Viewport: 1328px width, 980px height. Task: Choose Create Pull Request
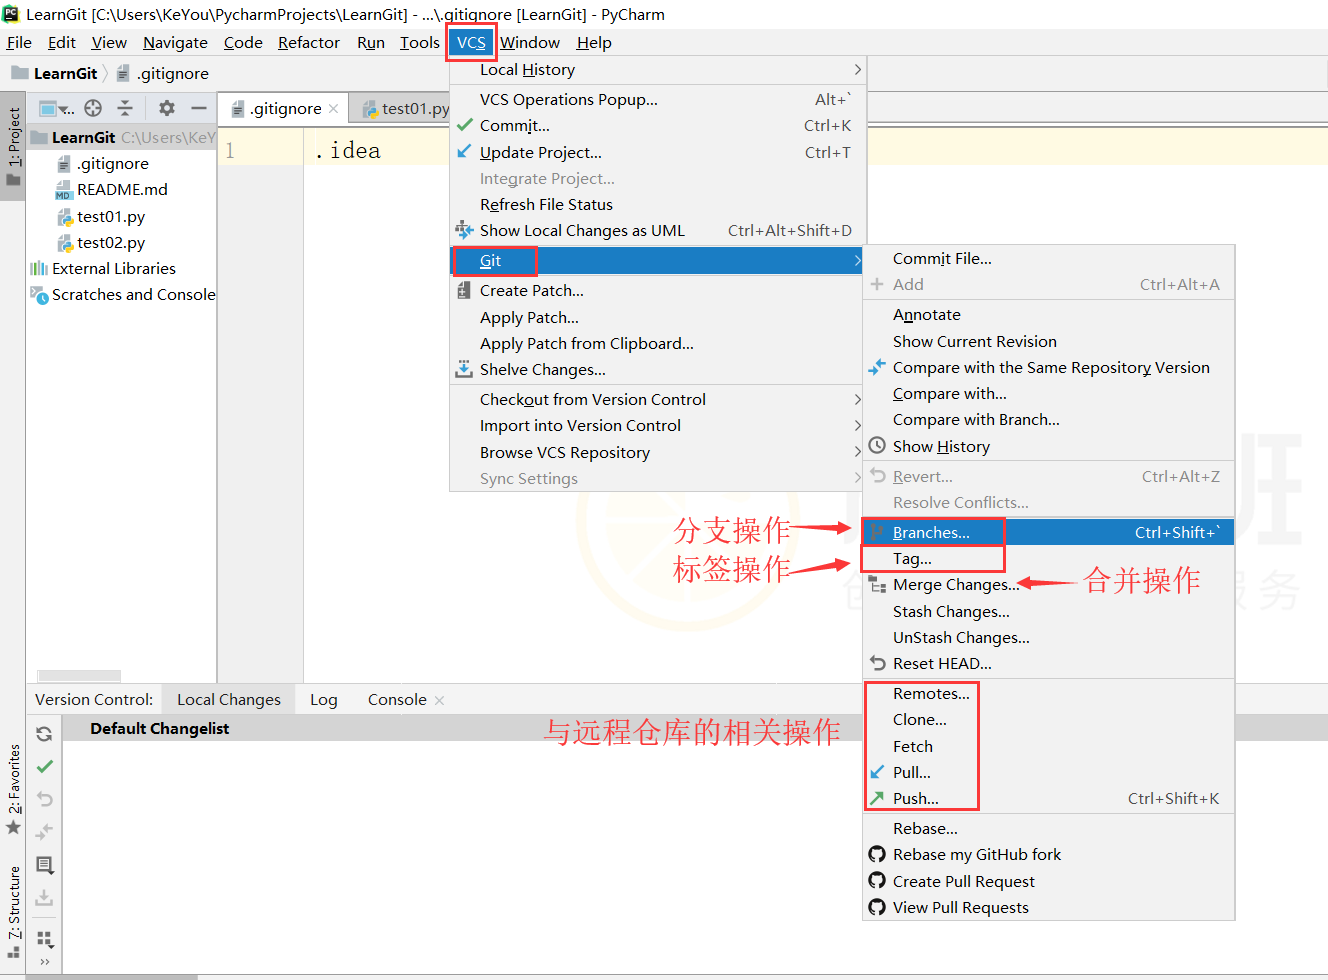coord(1049,882)
